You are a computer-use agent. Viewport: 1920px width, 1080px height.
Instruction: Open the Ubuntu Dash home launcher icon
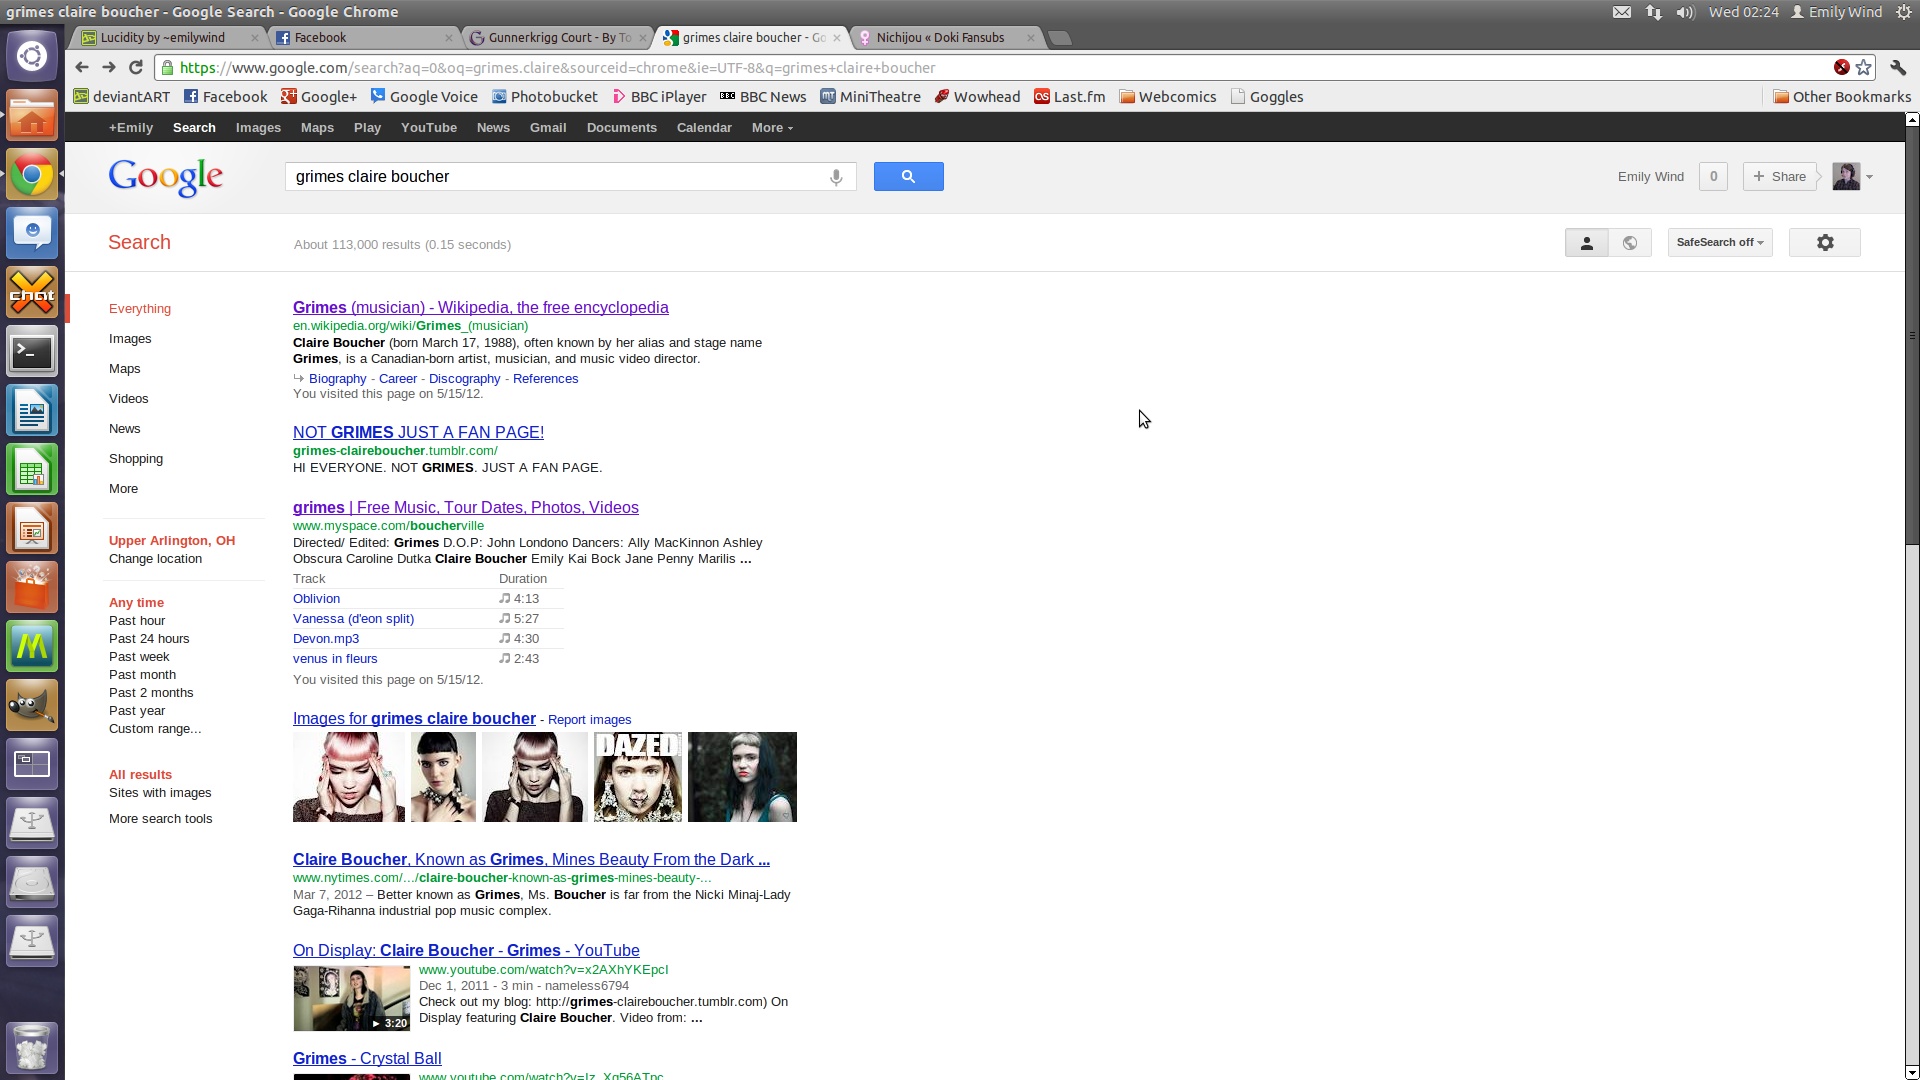coord(32,56)
